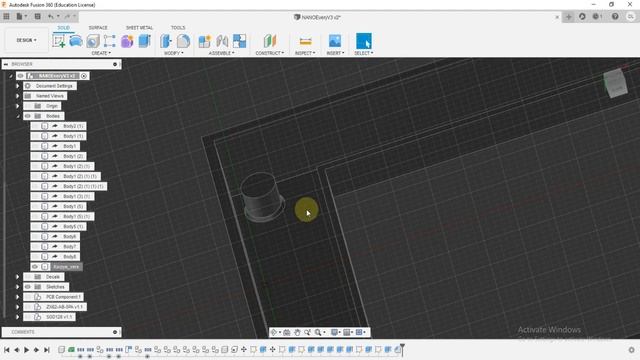Screen dimensions: 640x360
Task: Select the Measure tool icon
Action: pyautogui.click(x=305, y=41)
